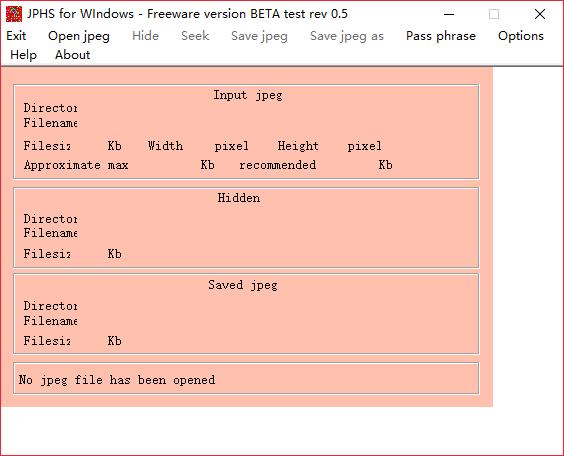The image size is (564, 456).
Task: Click the 'No jpeg file has been opened' status
Action: tap(117, 380)
